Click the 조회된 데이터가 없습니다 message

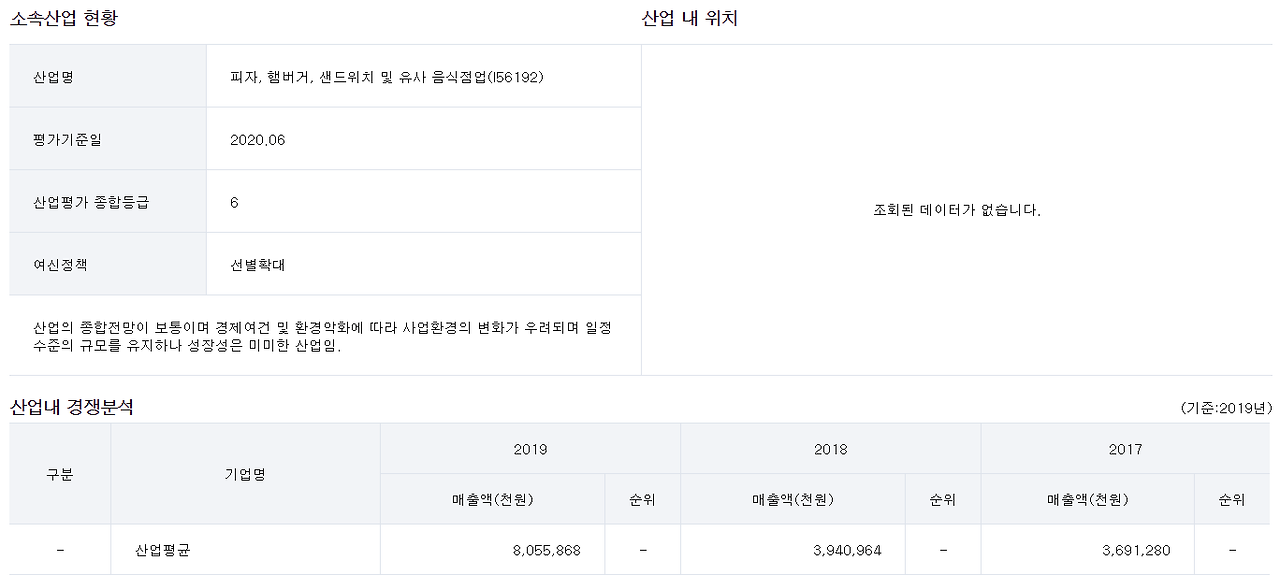(957, 211)
